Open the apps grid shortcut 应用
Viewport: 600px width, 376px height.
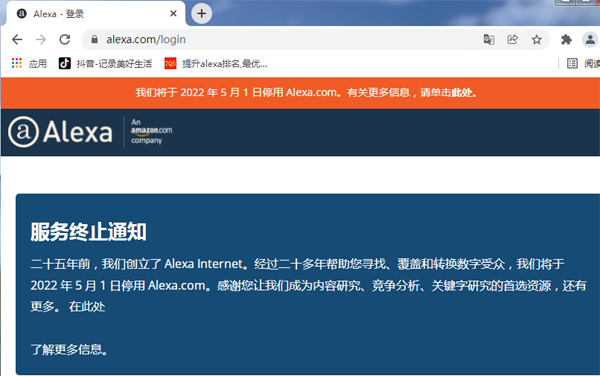coord(29,63)
